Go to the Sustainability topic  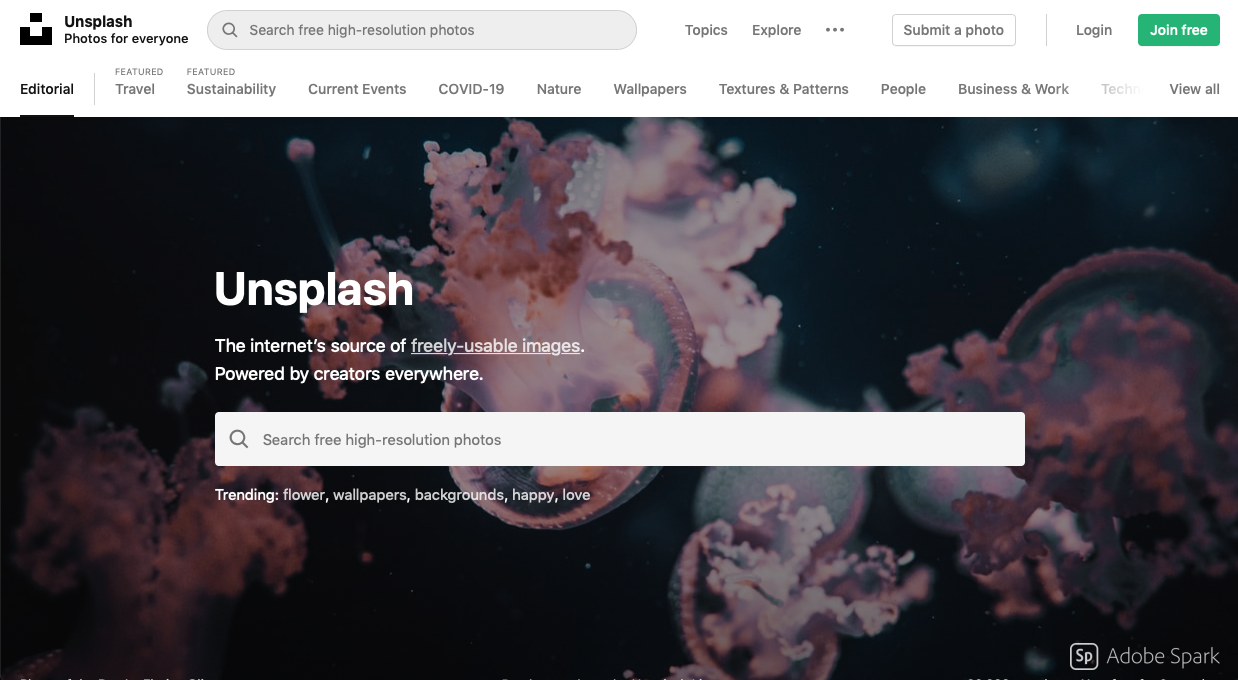point(231,89)
